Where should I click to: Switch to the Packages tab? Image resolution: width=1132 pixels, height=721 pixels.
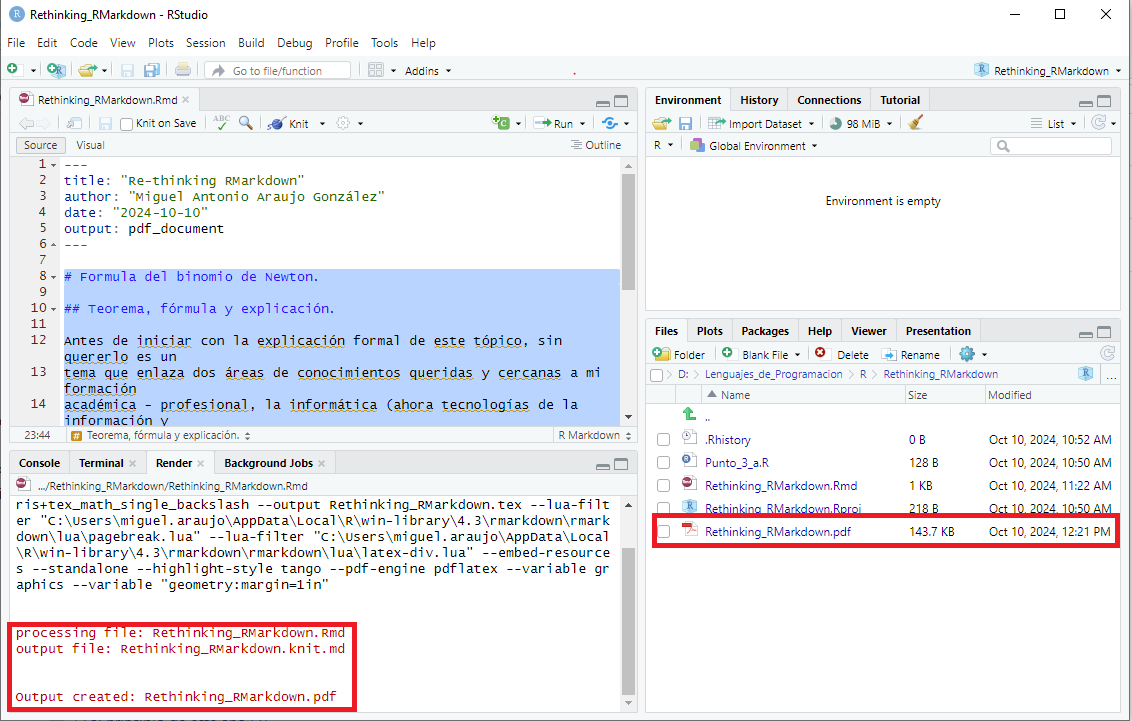point(765,331)
